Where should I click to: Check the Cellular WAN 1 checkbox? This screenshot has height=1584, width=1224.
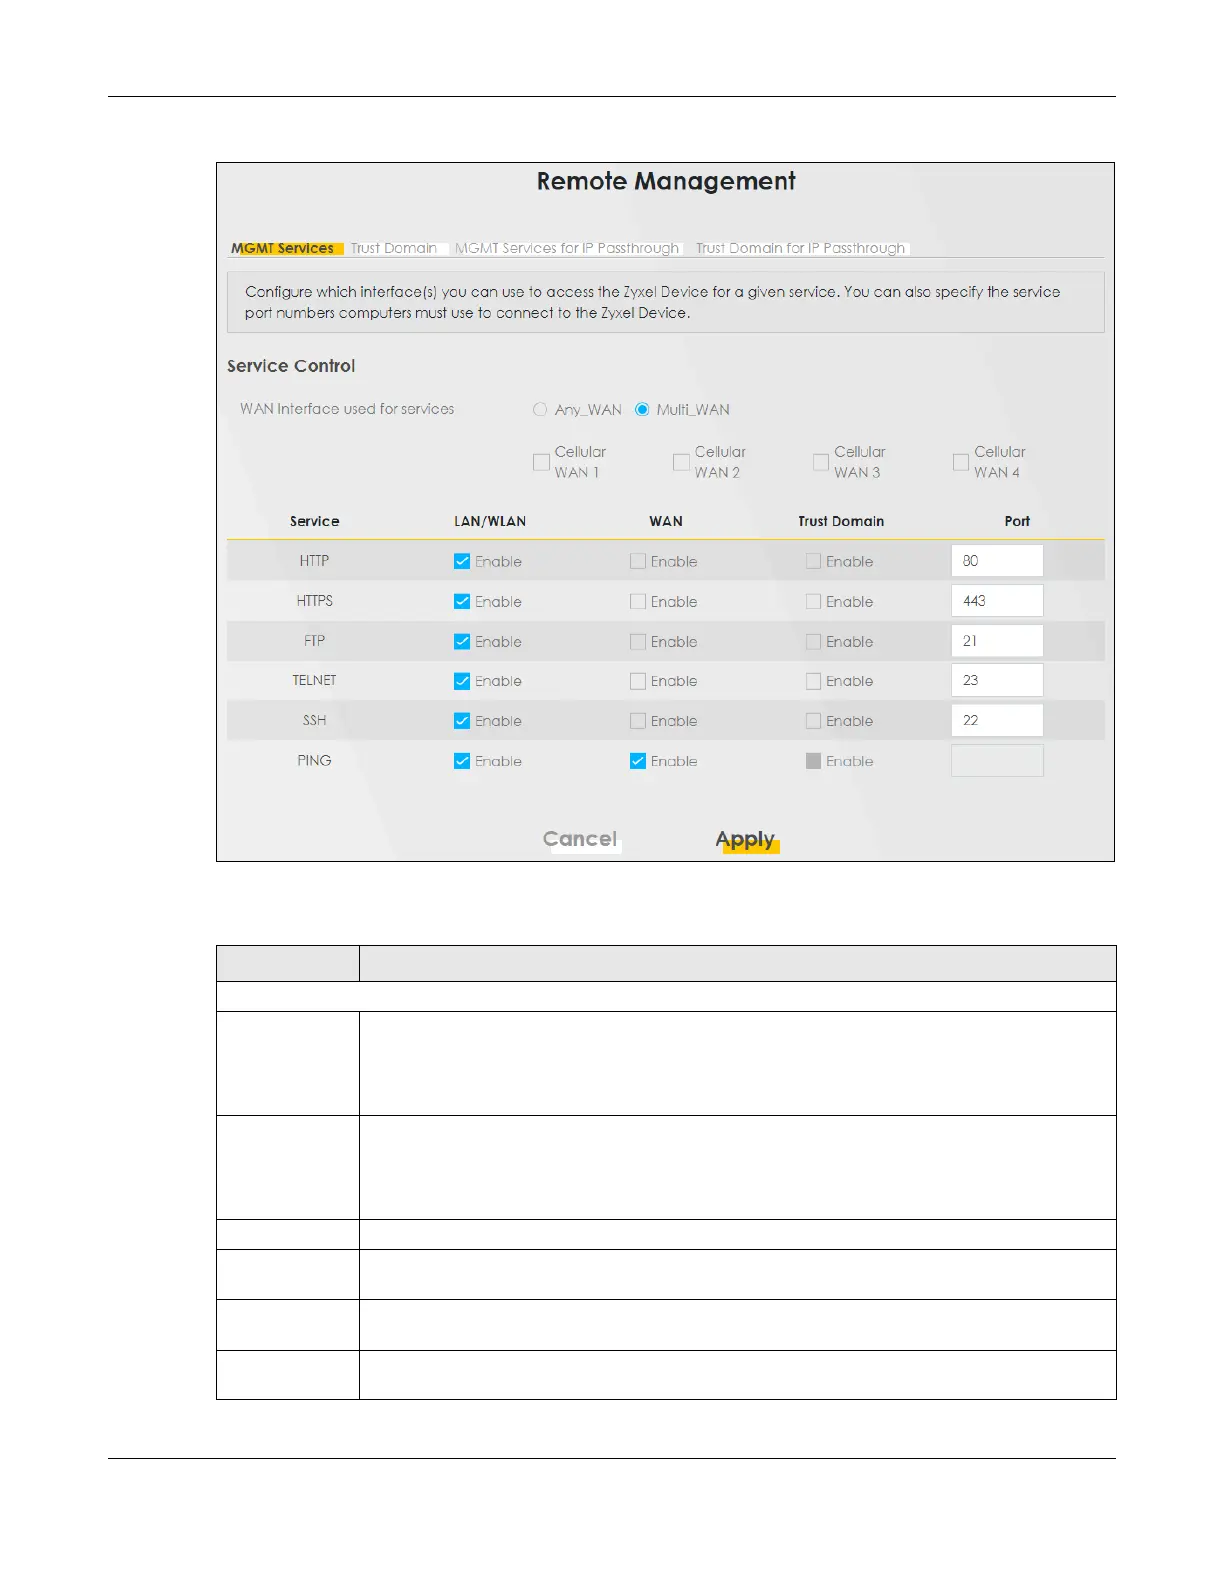[541, 462]
